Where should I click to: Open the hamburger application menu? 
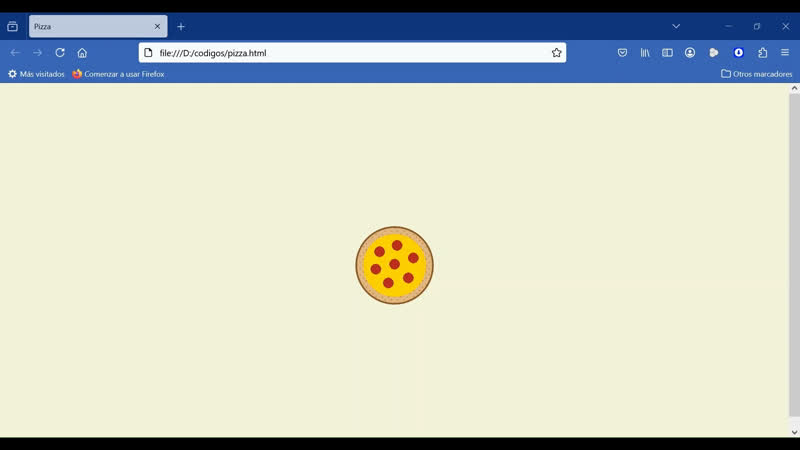pos(785,53)
